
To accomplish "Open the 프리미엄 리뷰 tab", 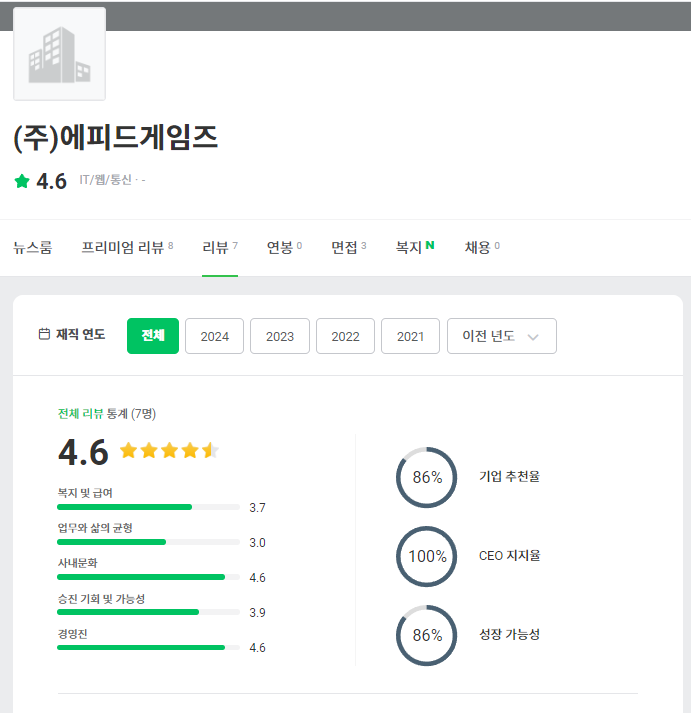I will point(127,247).
